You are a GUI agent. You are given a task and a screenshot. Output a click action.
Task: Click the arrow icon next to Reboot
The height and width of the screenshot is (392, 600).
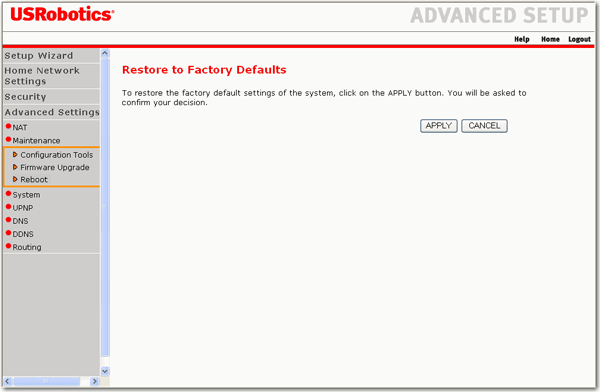click(x=15, y=179)
